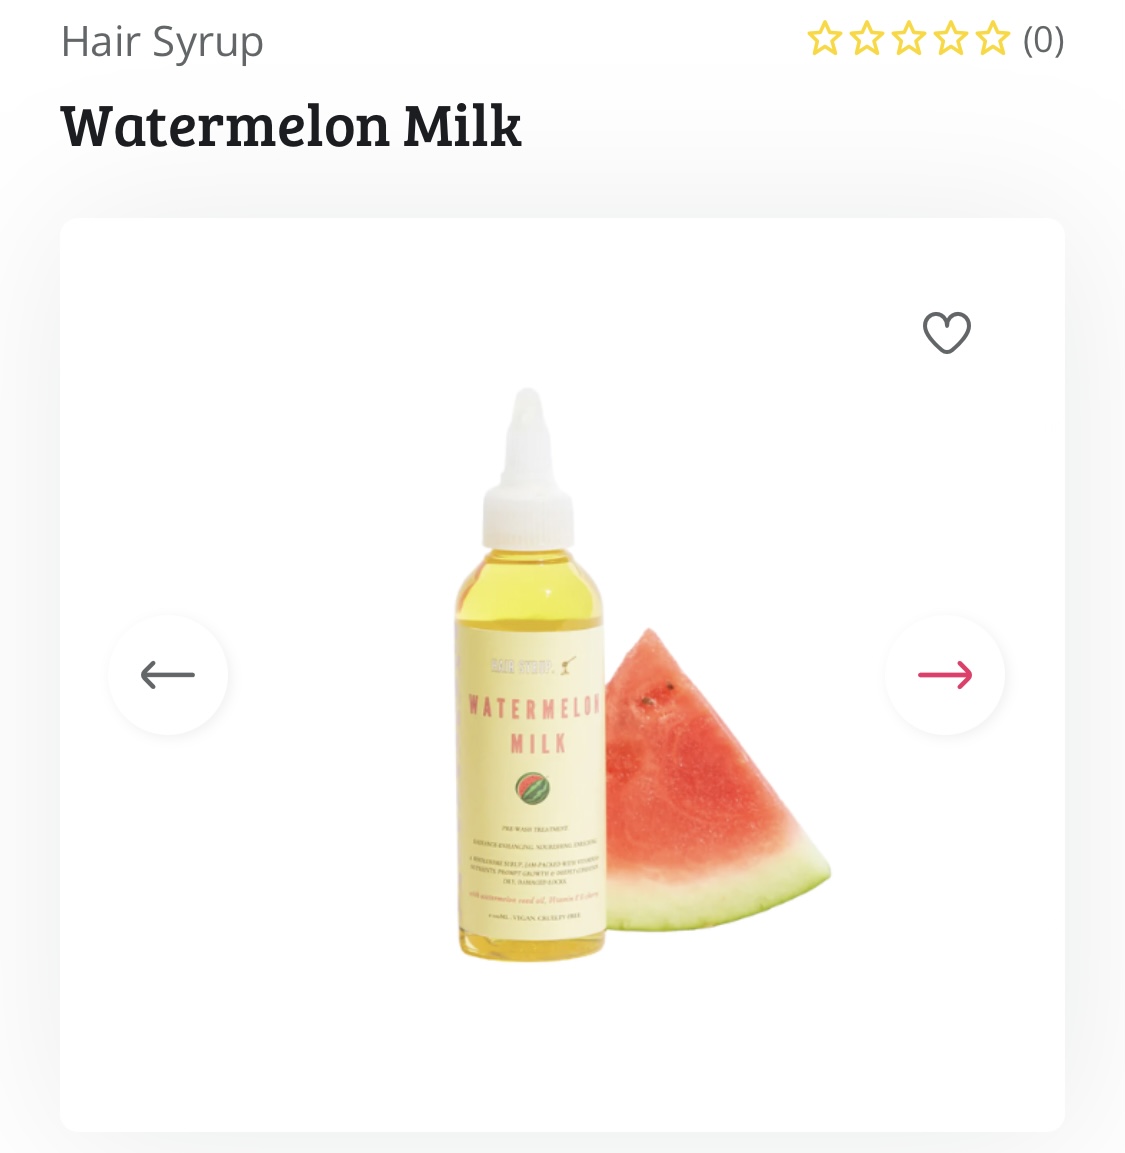The width and height of the screenshot is (1125, 1153).
Task: Click the bottle's white nozzle cap
Action: tap(528, 468)
